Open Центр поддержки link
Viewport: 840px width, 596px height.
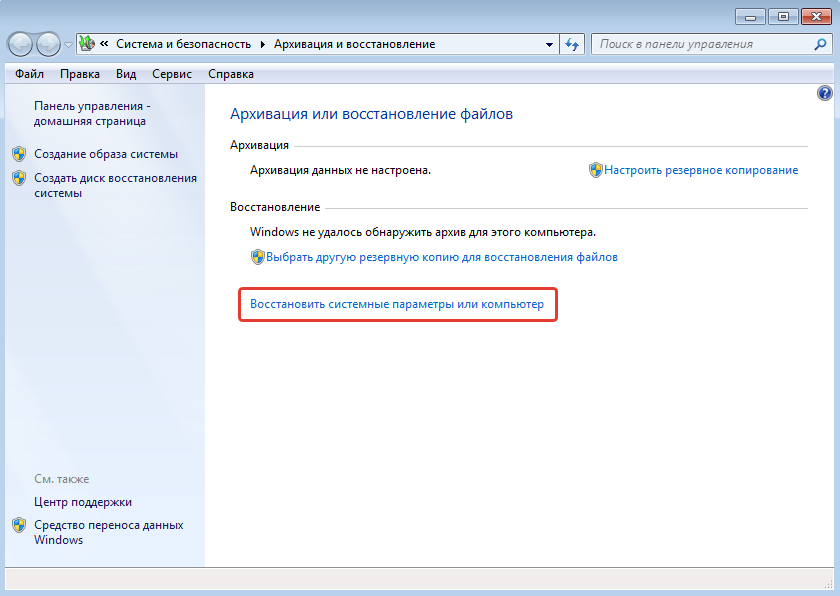(82, 502)
